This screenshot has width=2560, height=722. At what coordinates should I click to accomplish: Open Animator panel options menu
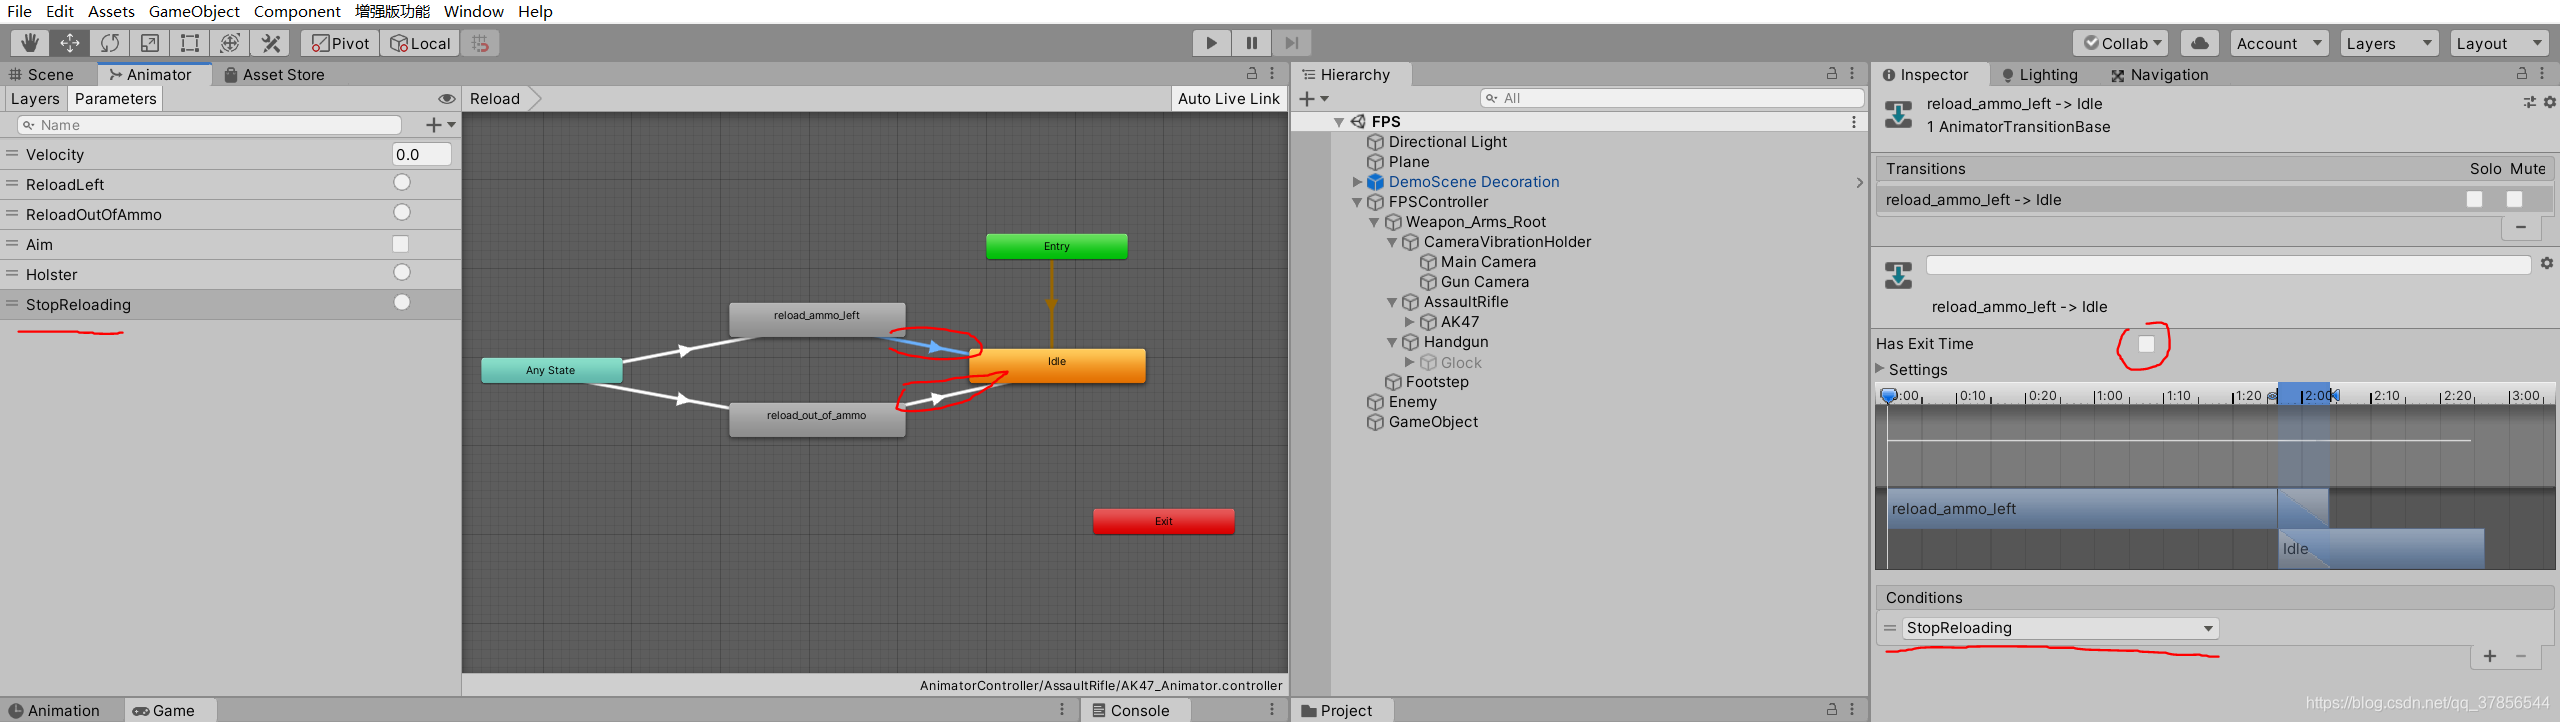[1272, 74]
